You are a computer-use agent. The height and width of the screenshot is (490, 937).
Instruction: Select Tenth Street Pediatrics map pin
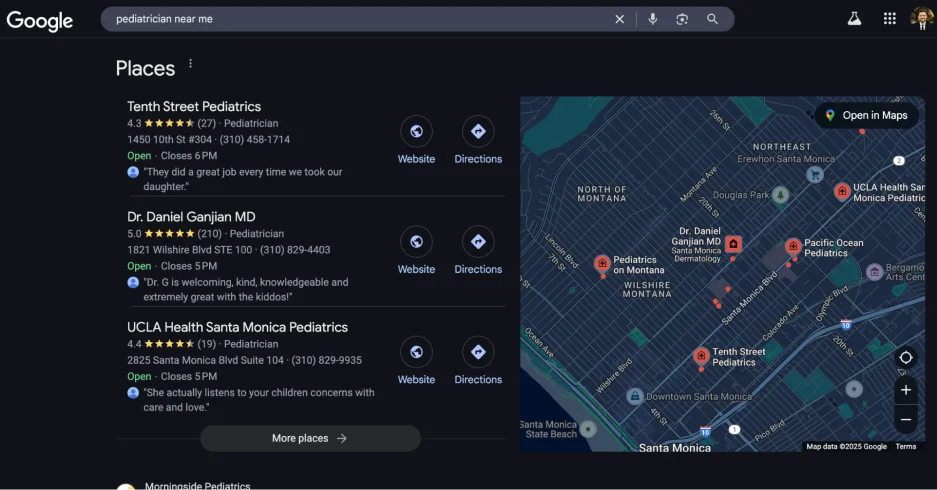click(701, 356)
